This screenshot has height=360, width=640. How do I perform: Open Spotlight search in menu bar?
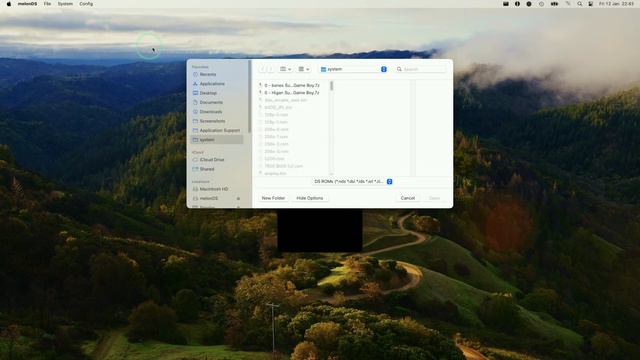[580, 4]
